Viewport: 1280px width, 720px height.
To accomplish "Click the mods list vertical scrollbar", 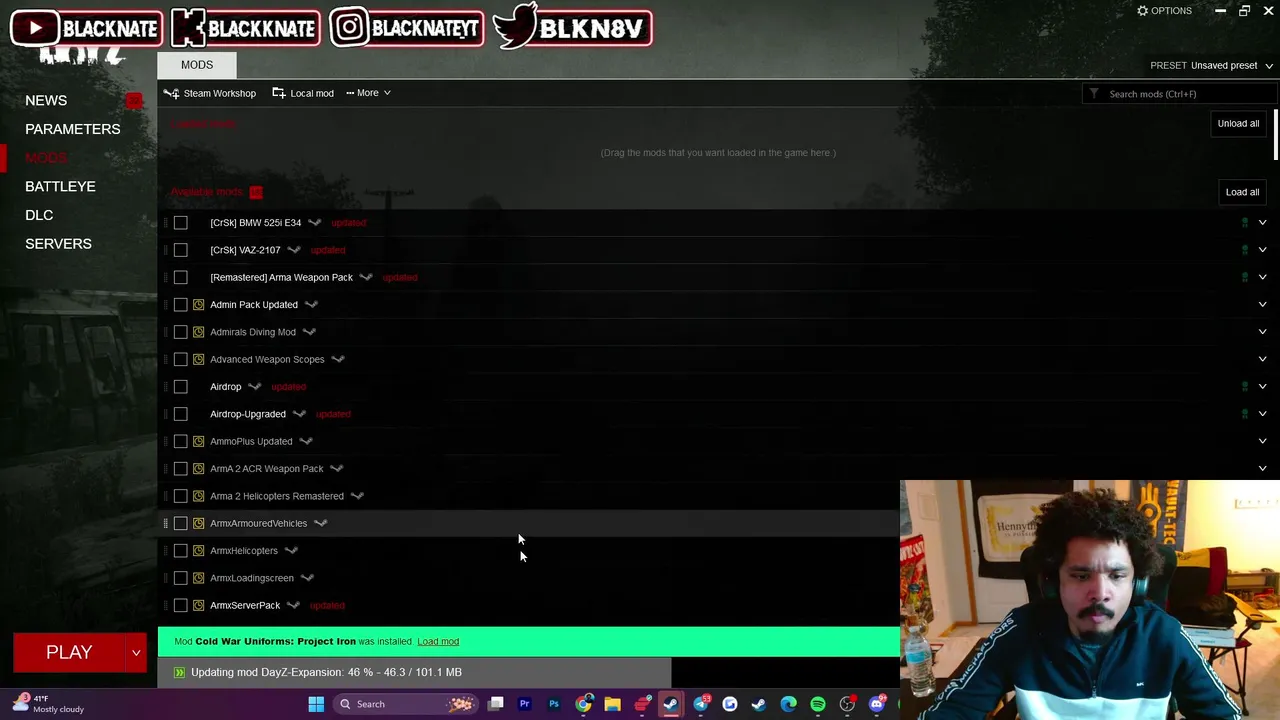I will coord(1275,135).
